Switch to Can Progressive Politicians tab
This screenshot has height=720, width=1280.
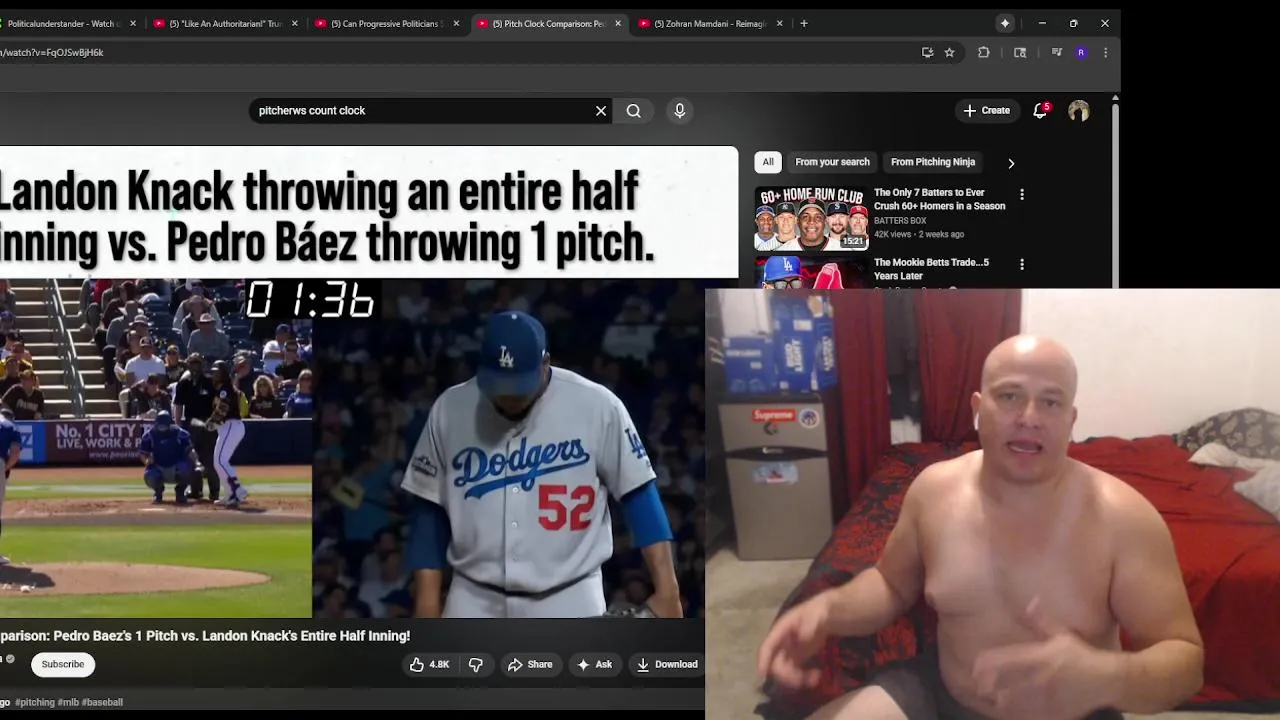[386, 23]
